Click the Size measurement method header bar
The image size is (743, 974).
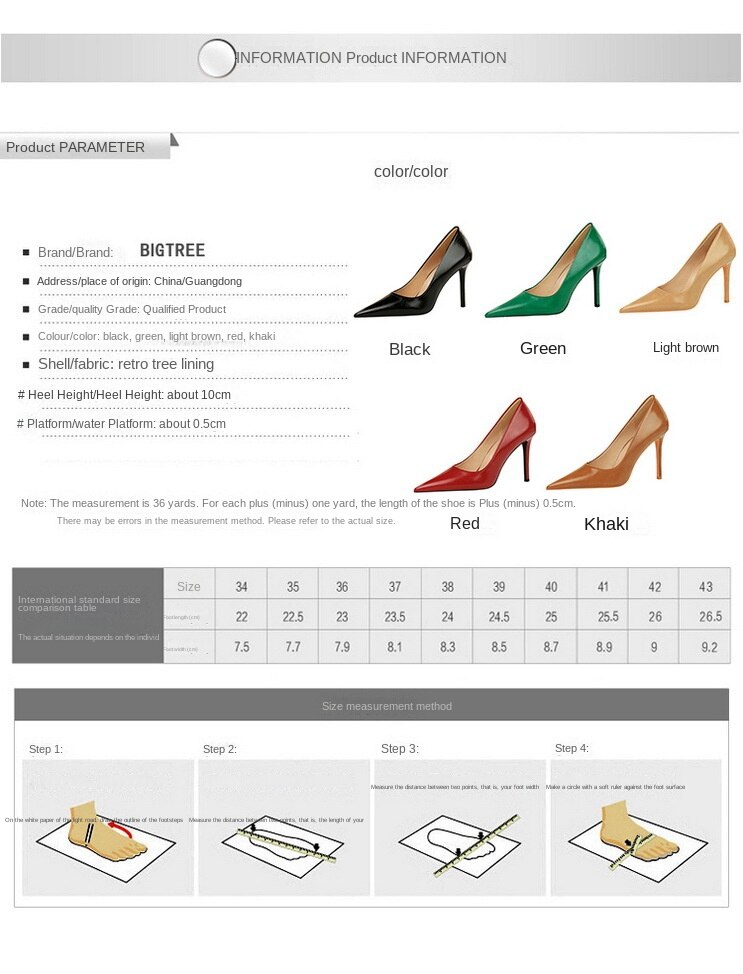coord(372,705)
